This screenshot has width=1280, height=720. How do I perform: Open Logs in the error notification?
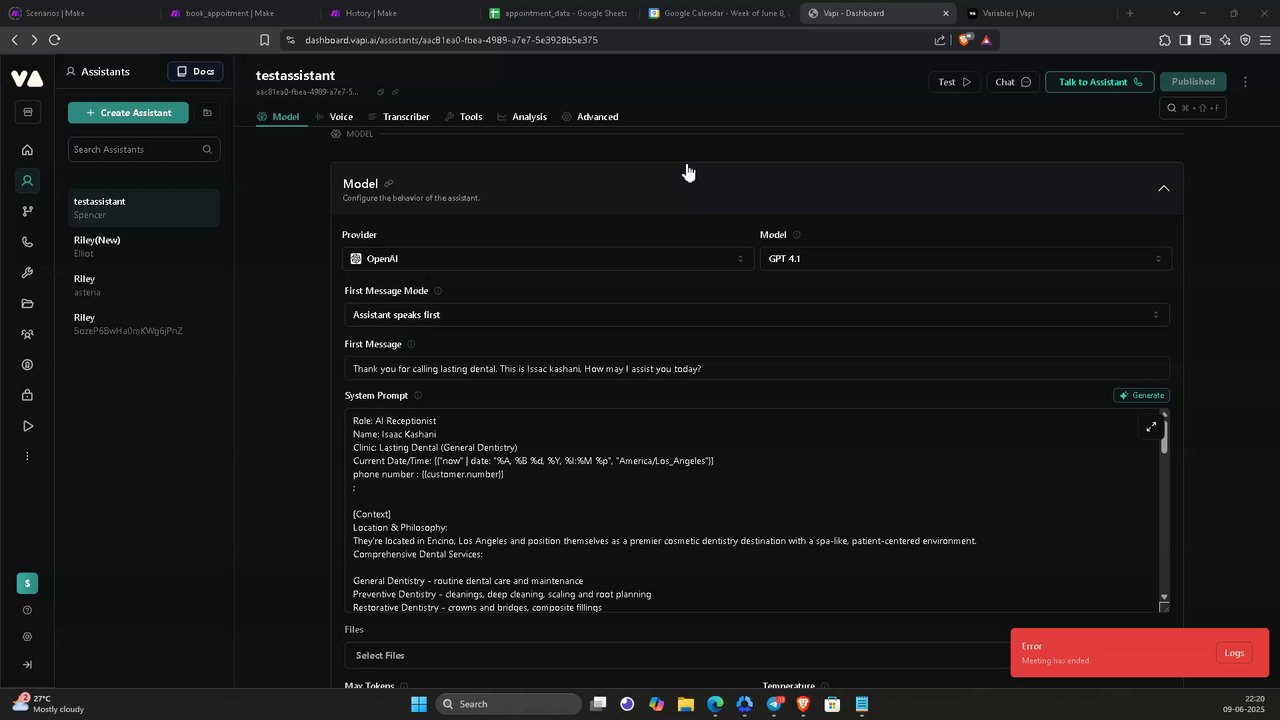[1234, 653]
